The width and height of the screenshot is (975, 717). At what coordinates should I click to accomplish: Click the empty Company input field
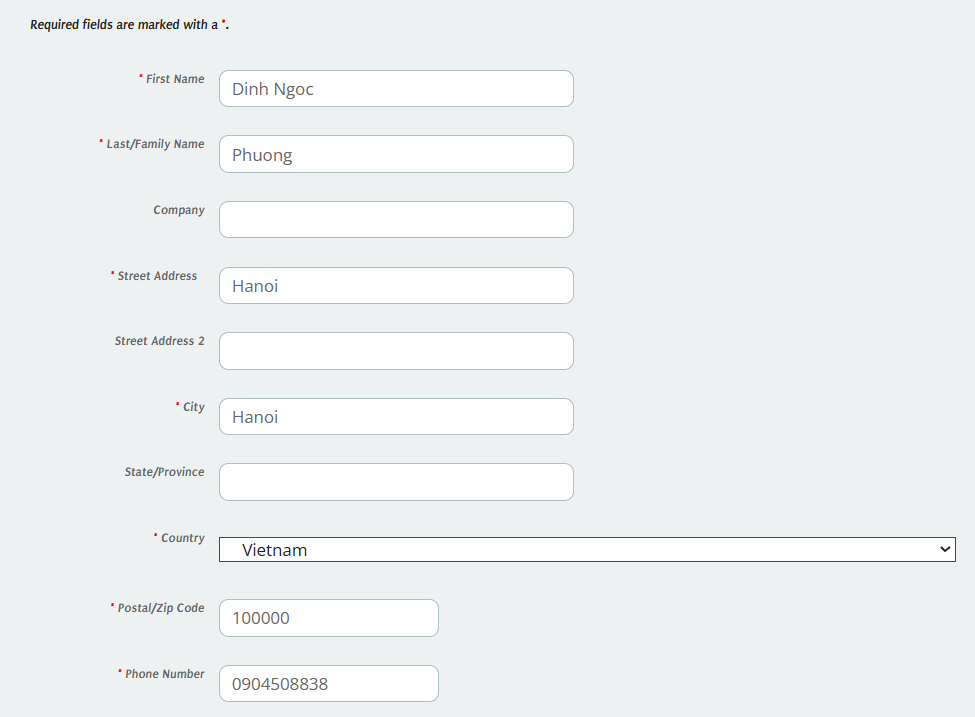(396, 220)
